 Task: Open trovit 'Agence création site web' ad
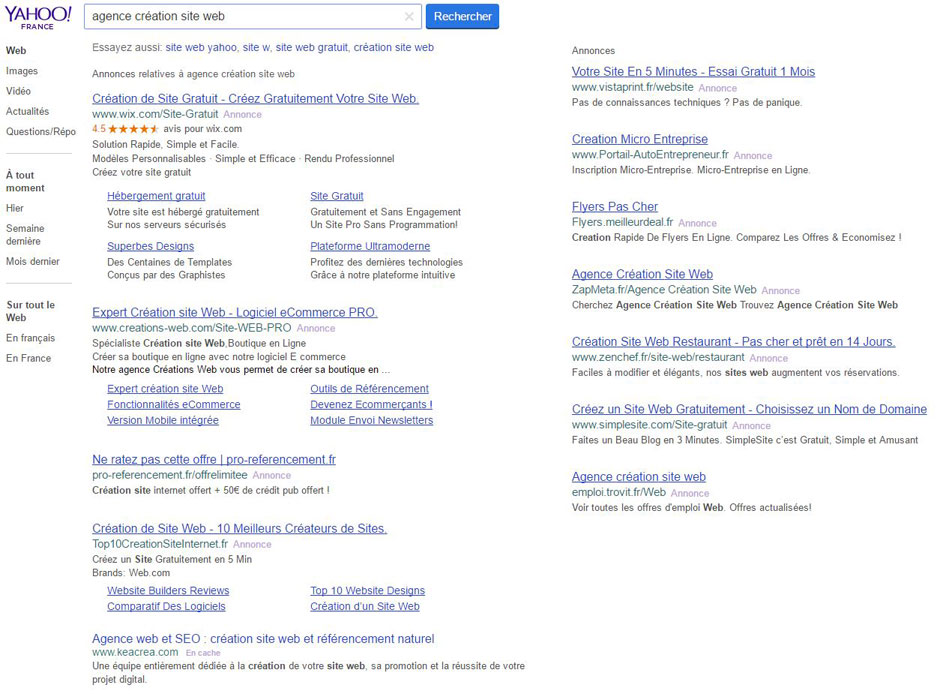[x=639, y=477]
